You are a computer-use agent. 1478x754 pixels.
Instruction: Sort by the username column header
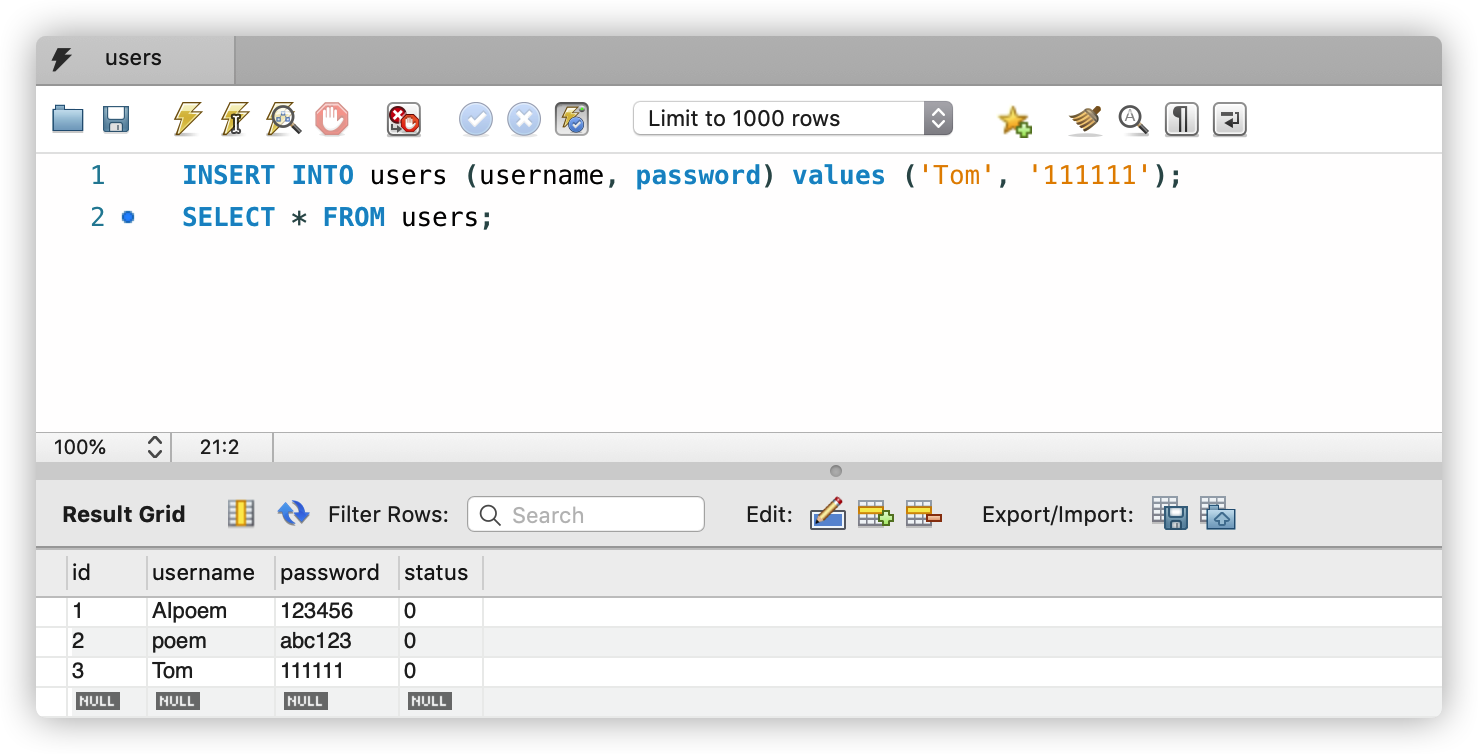211,573
